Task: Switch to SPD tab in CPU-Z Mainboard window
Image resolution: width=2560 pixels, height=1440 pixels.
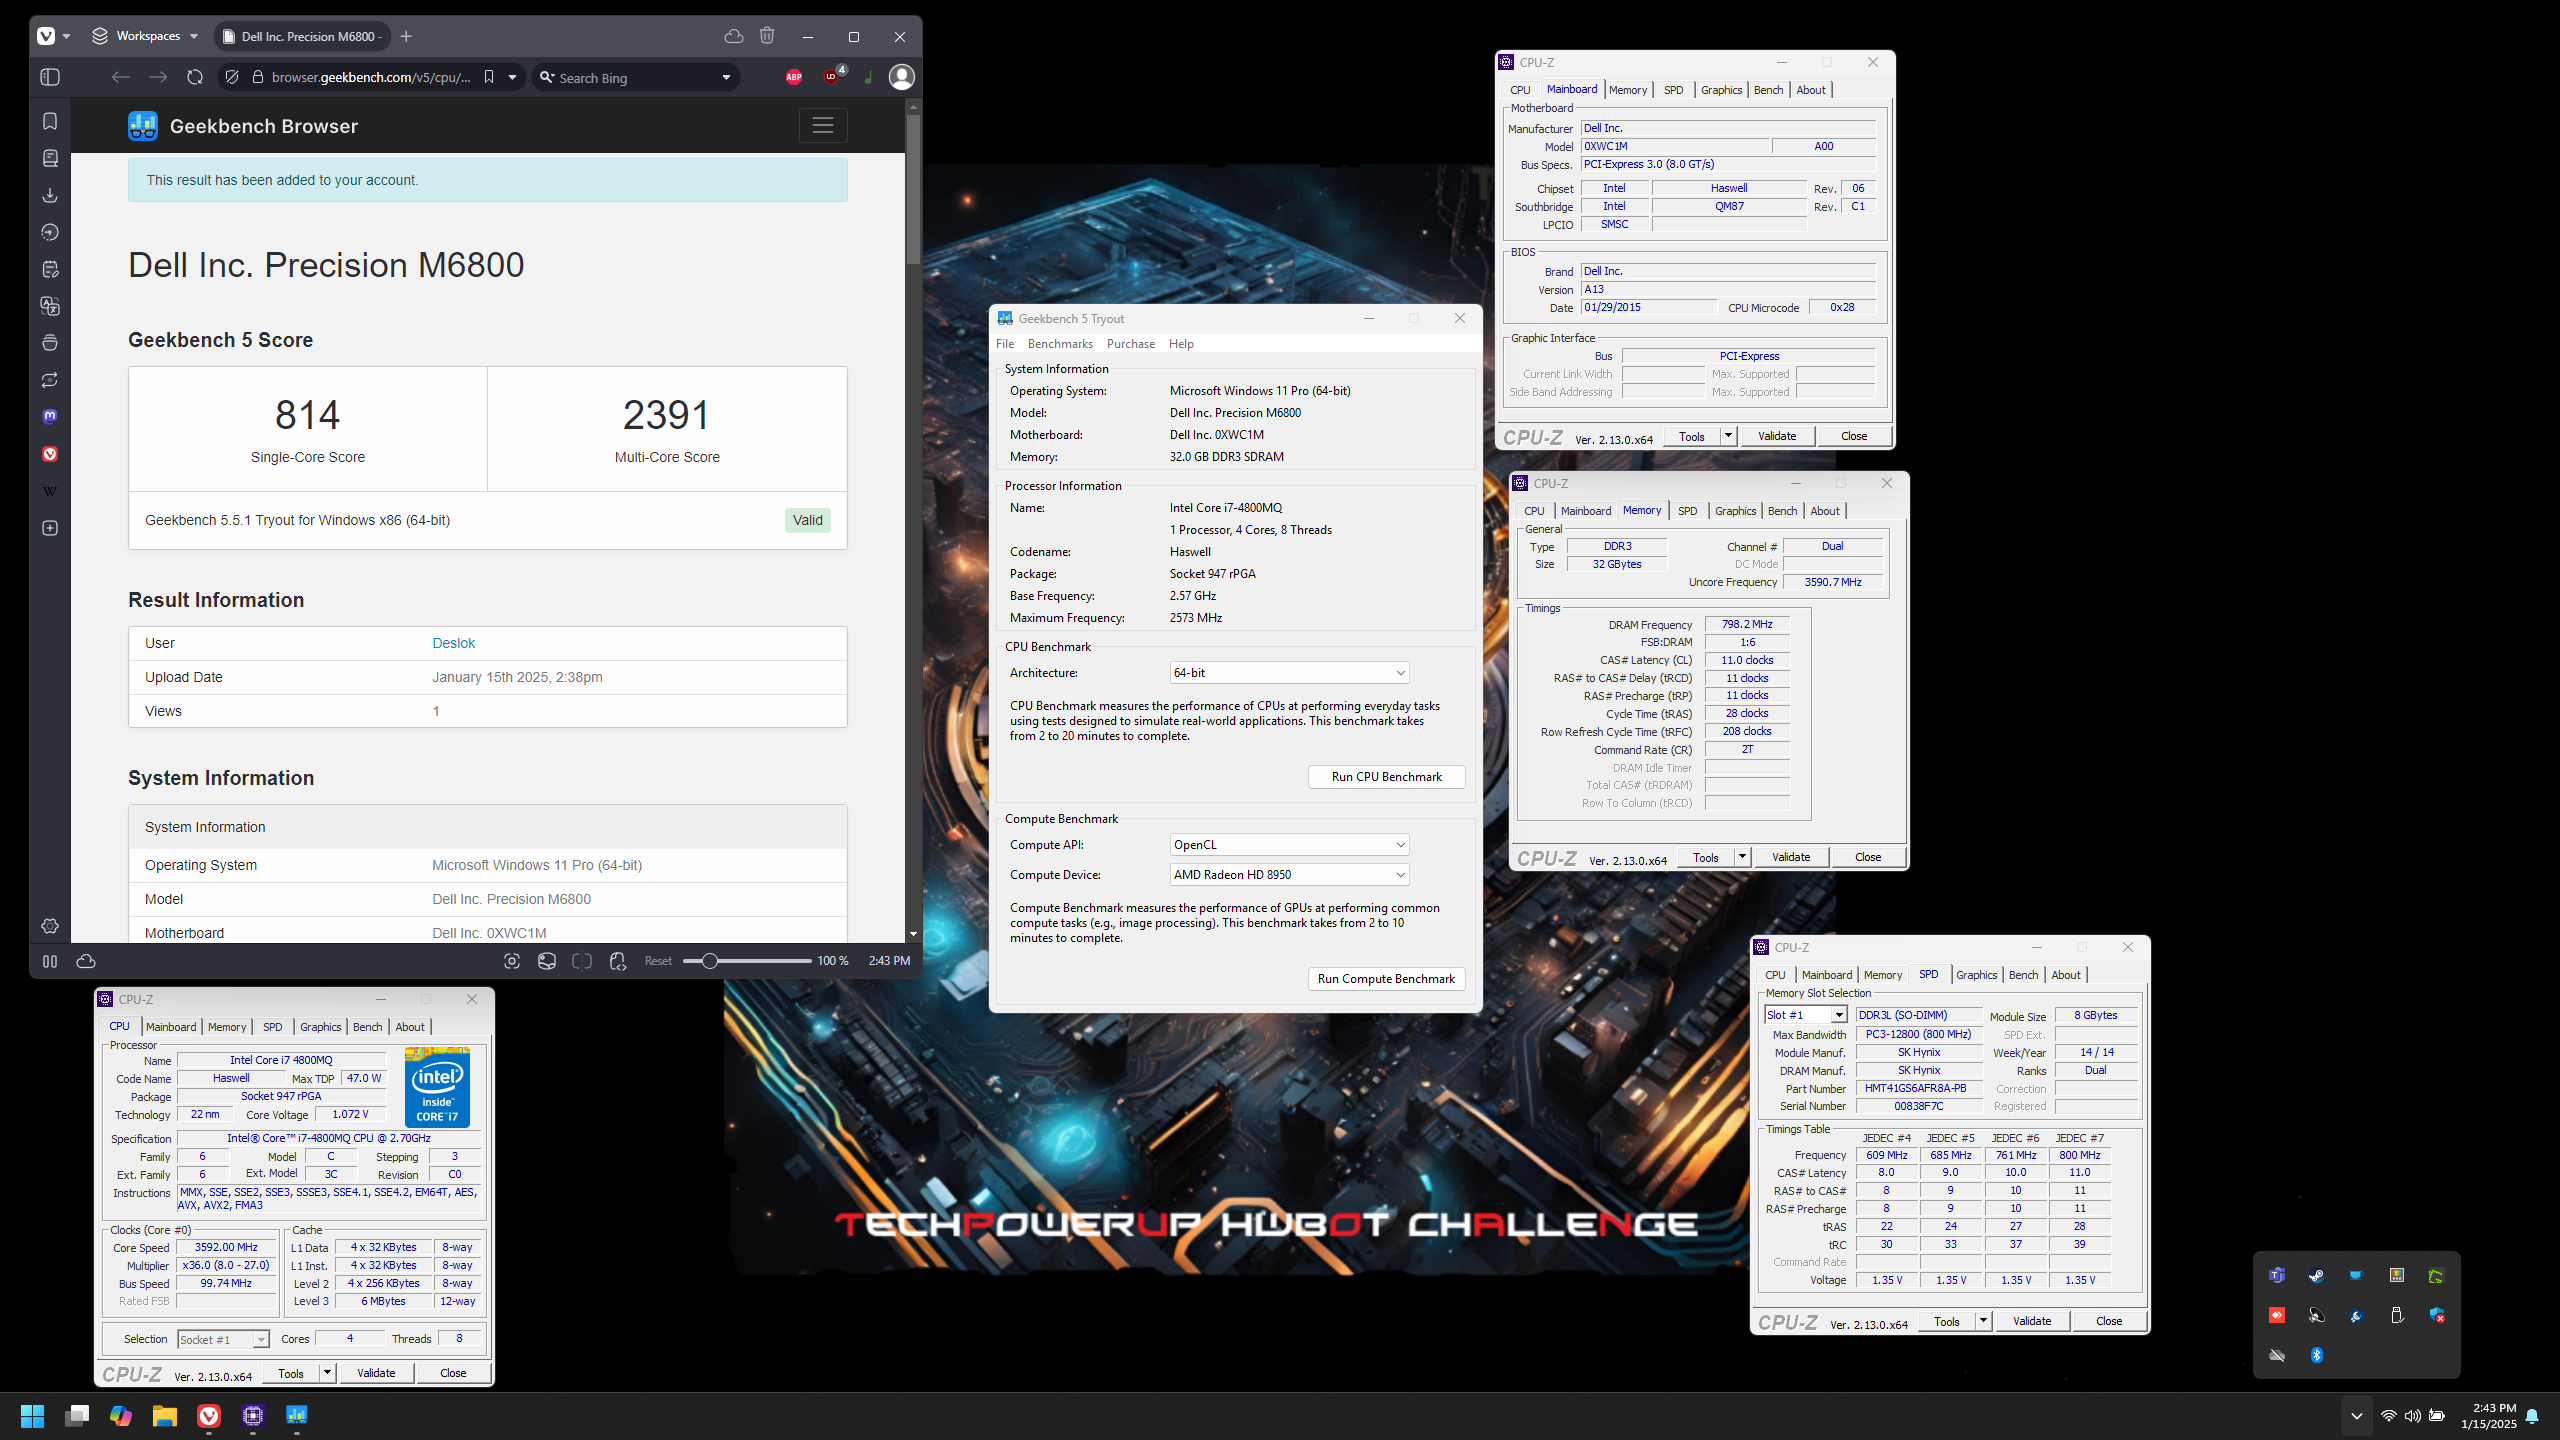Action: point(1673,90)
